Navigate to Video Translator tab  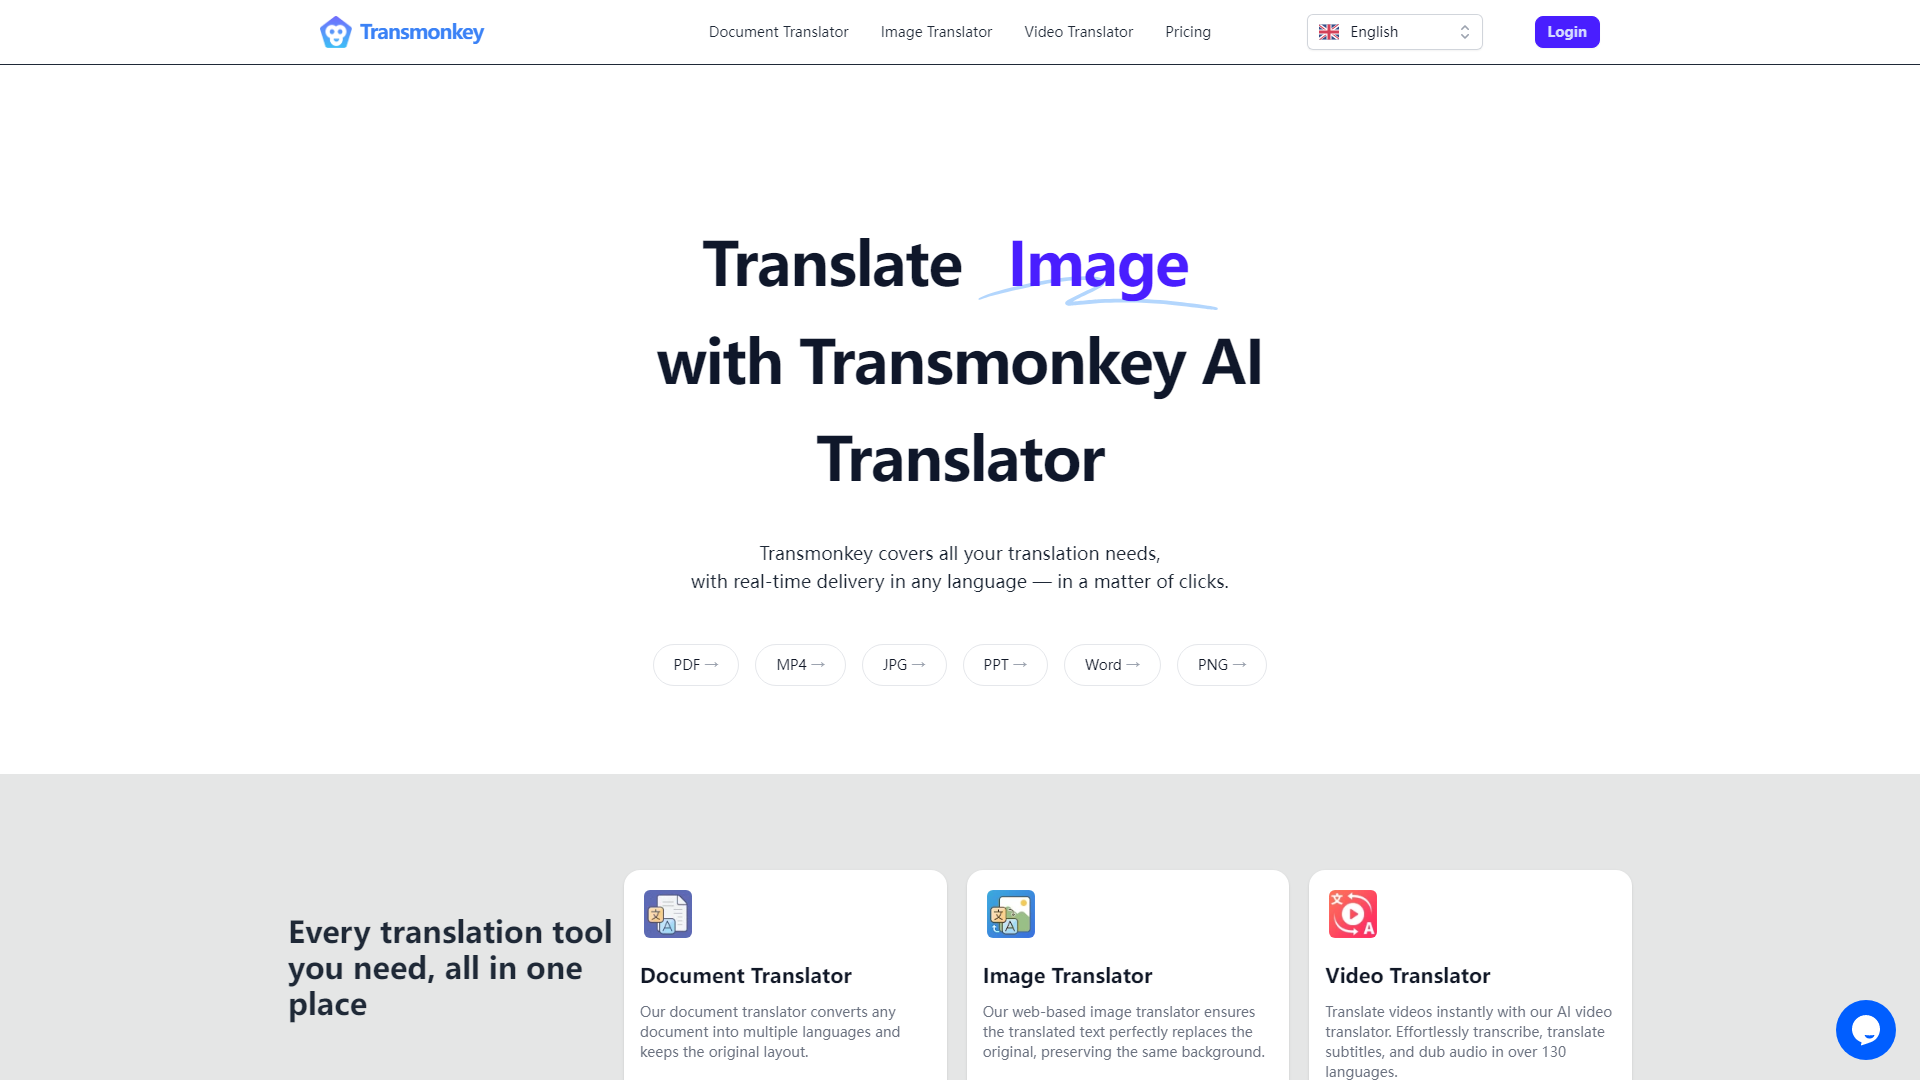1077,32
